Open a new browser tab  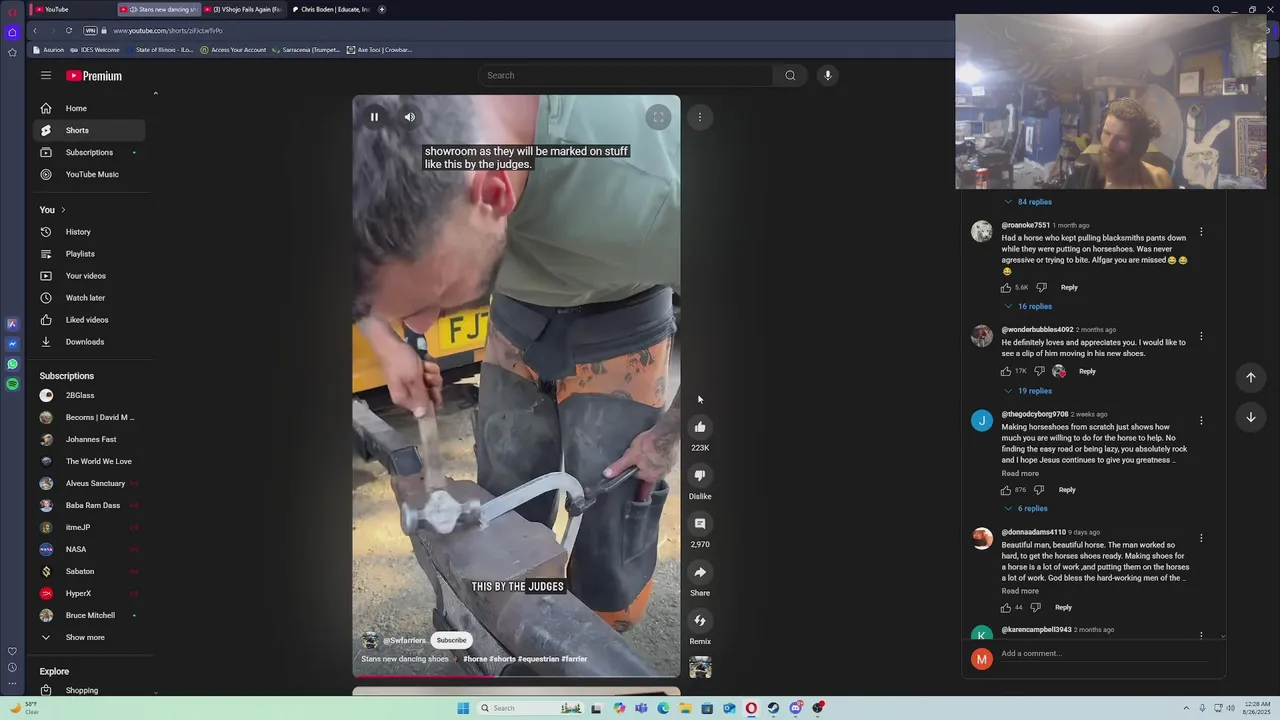click(x=382, y=9)
